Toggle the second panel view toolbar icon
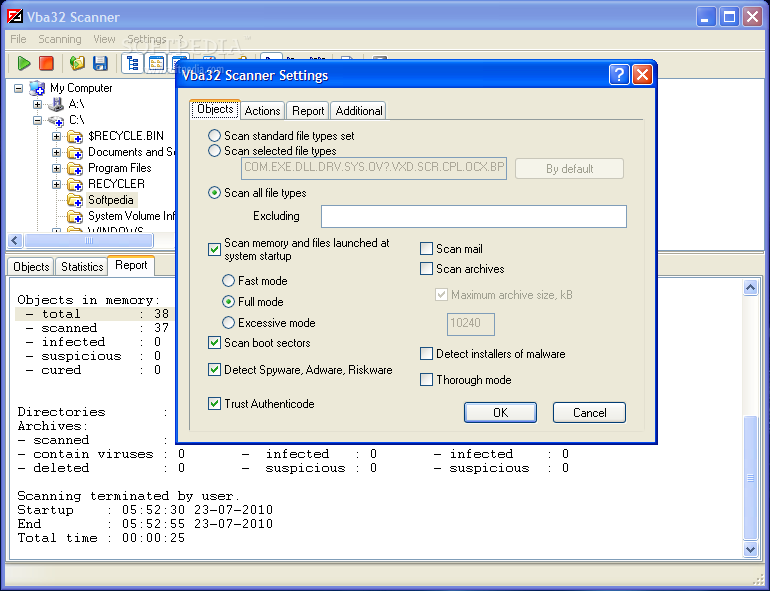770x591 pixels. click(156, 63)
